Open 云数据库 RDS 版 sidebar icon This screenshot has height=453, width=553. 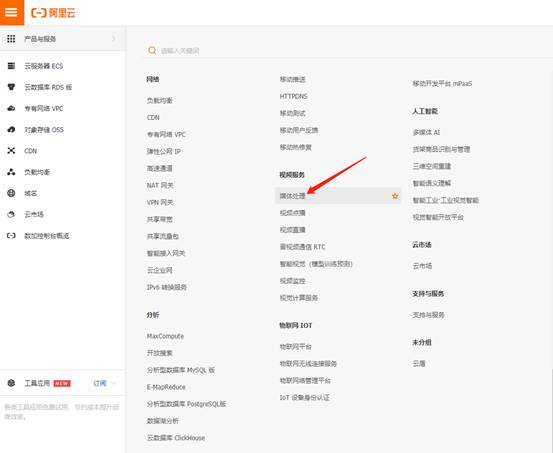[11, 87]
